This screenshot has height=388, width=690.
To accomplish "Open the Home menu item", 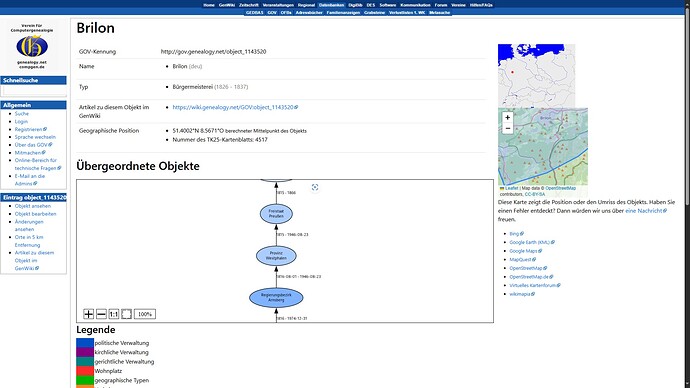I will pyautogui.click(x=209, y=5).
